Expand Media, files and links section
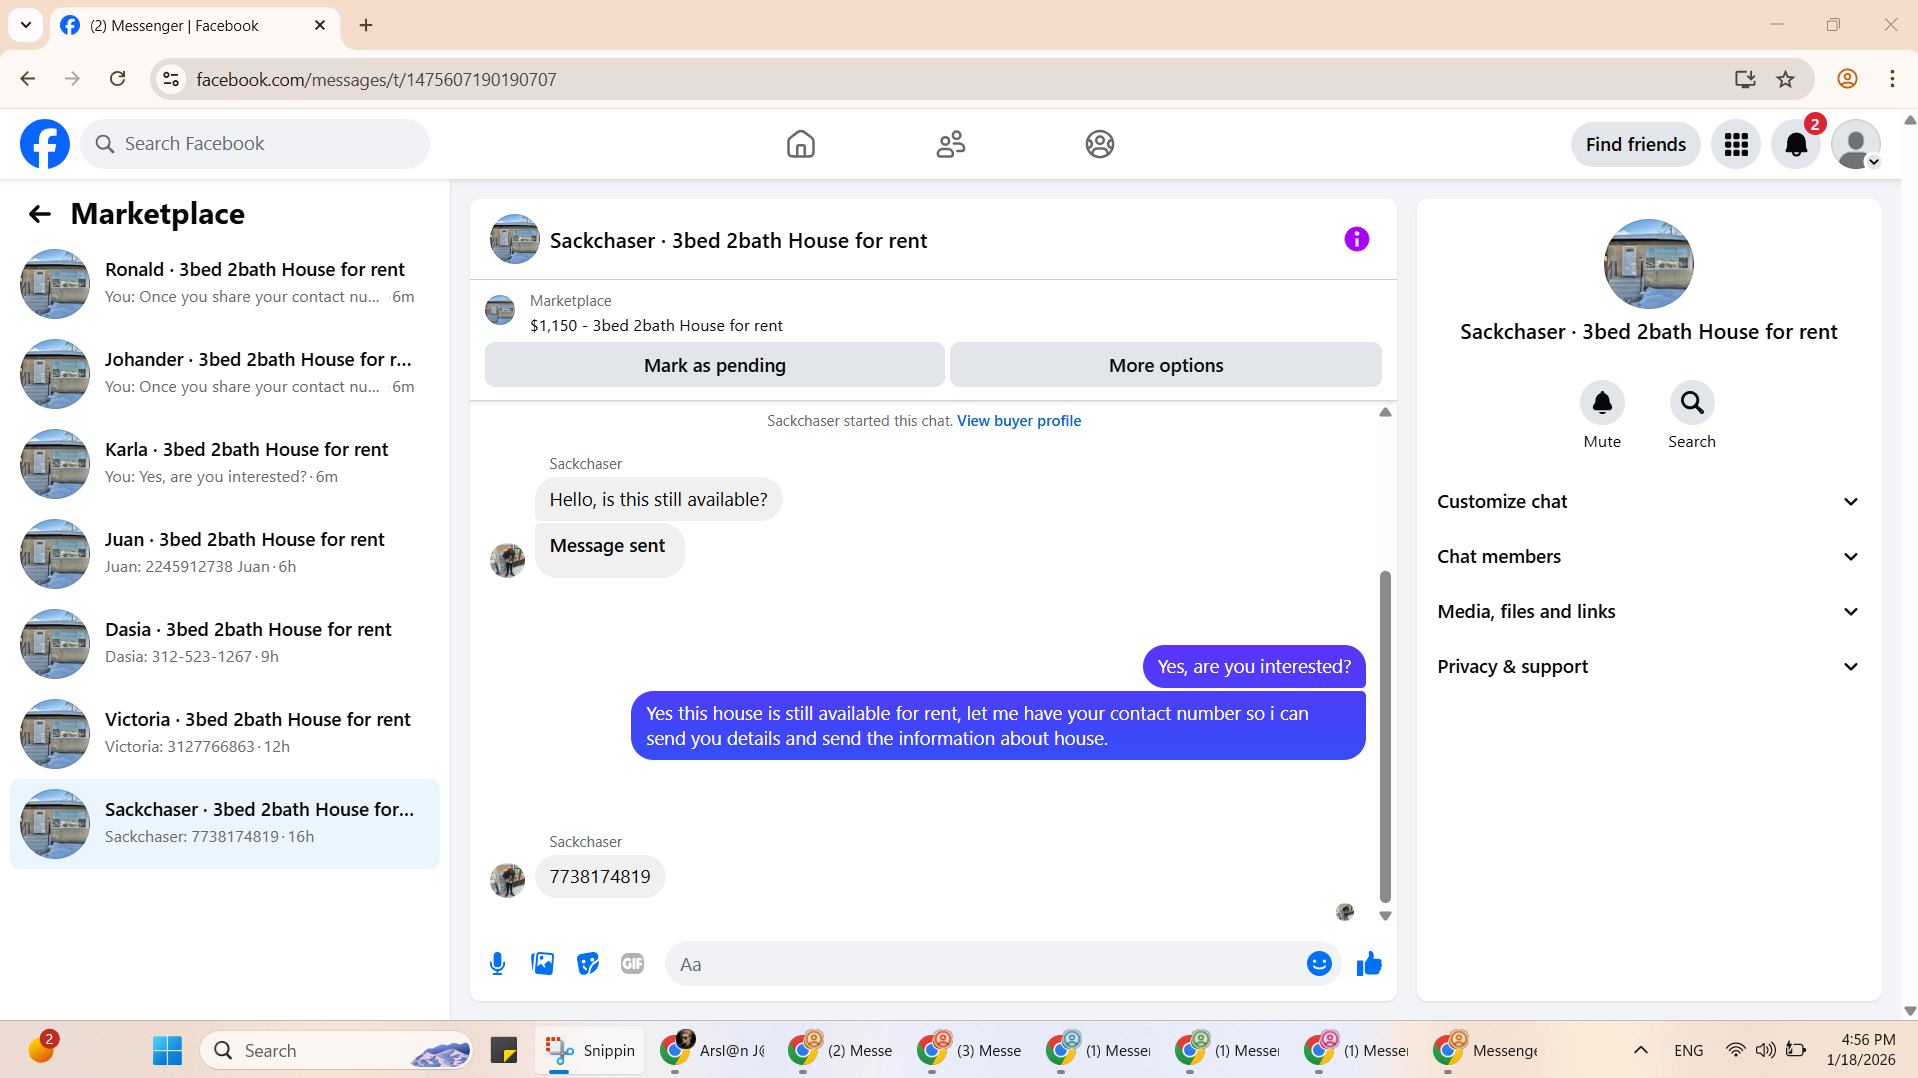1918x1078 pixels. pyautogui.click(x=1648, y=612)
